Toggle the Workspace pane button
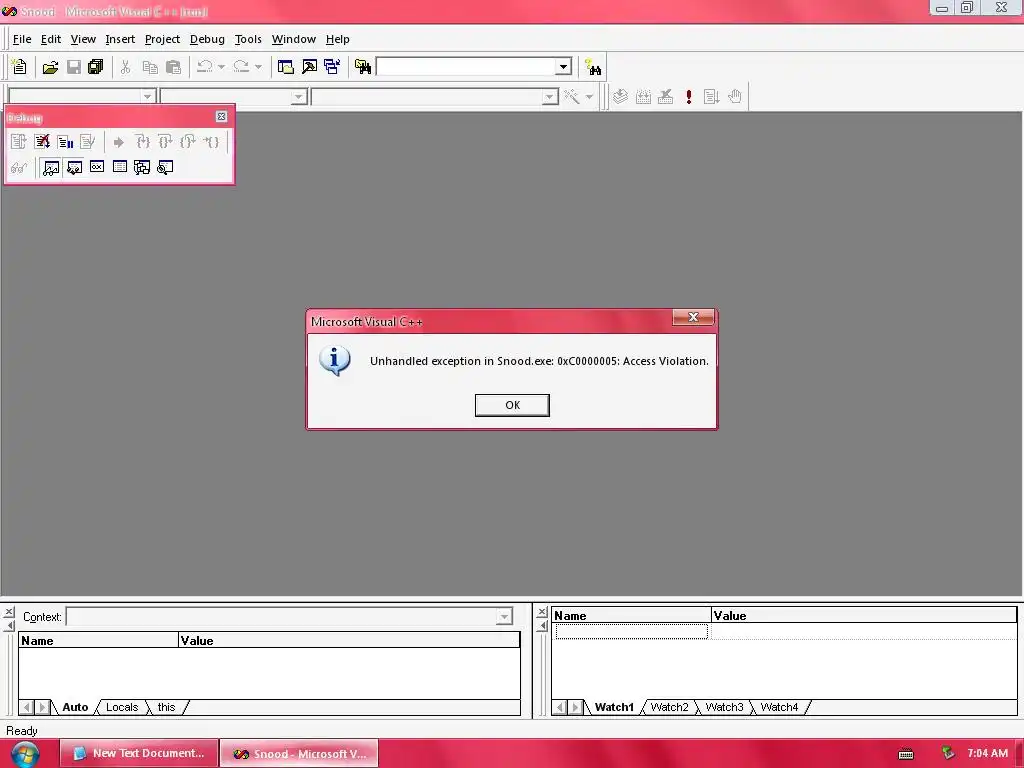The height and width of the screenshot is (768, 1024). 285,67
